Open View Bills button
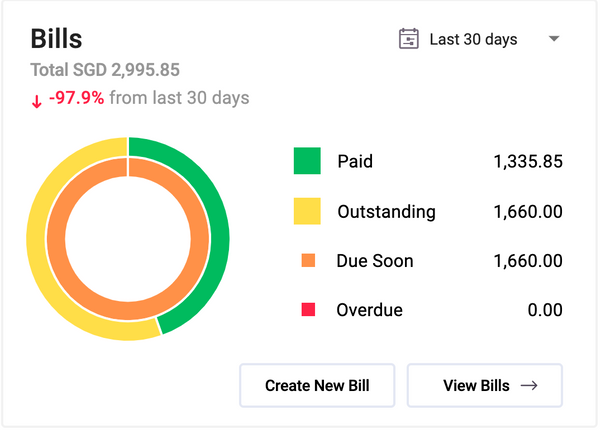600x430 pixels. pos(484,386)
